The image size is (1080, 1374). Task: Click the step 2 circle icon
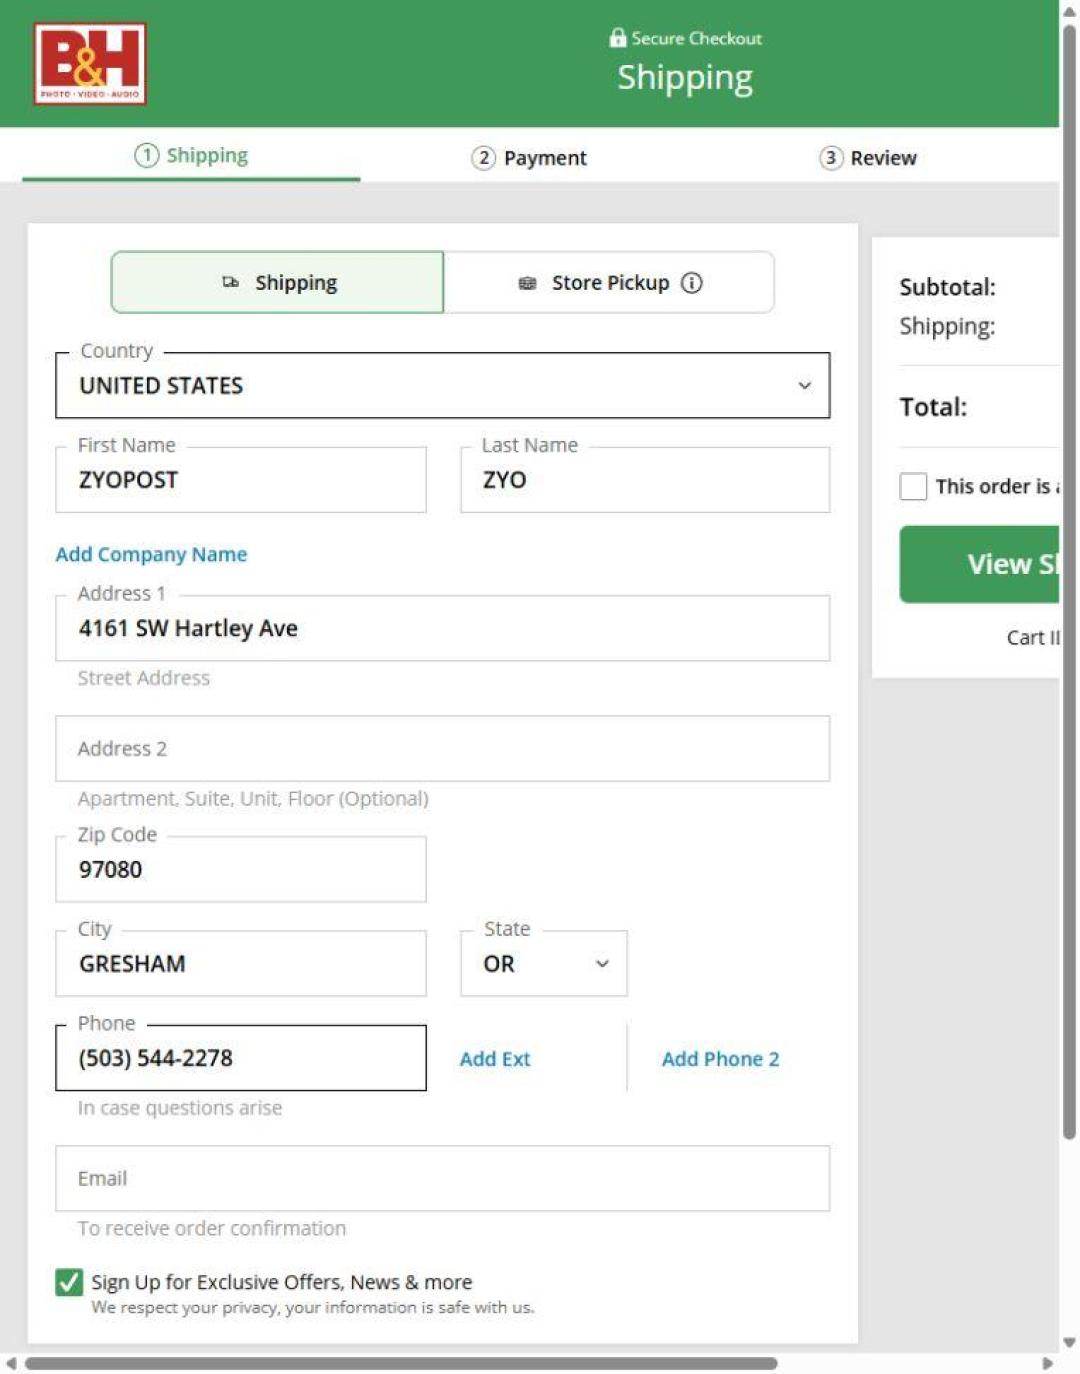click(x=484, y=158)
